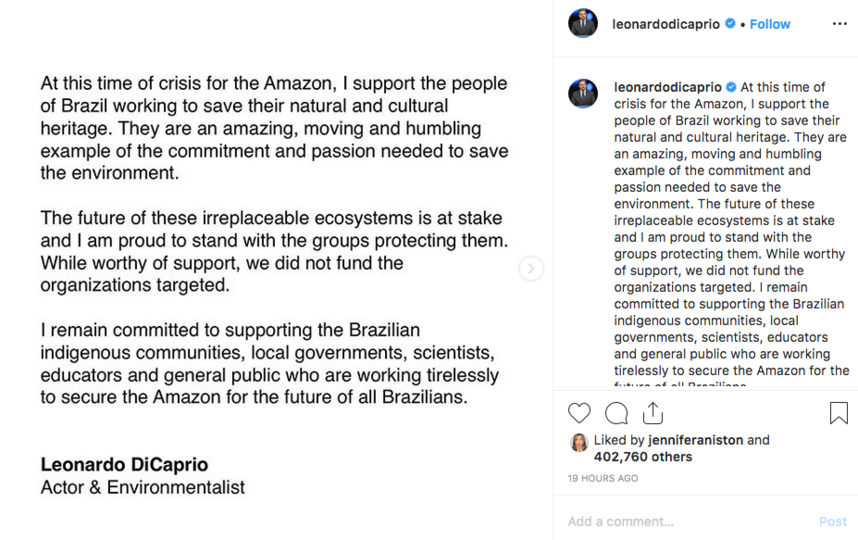The height and width of the screenshot is (540, 858).
Task: Open the leonardodicaprio username in header
Action: 665,24
